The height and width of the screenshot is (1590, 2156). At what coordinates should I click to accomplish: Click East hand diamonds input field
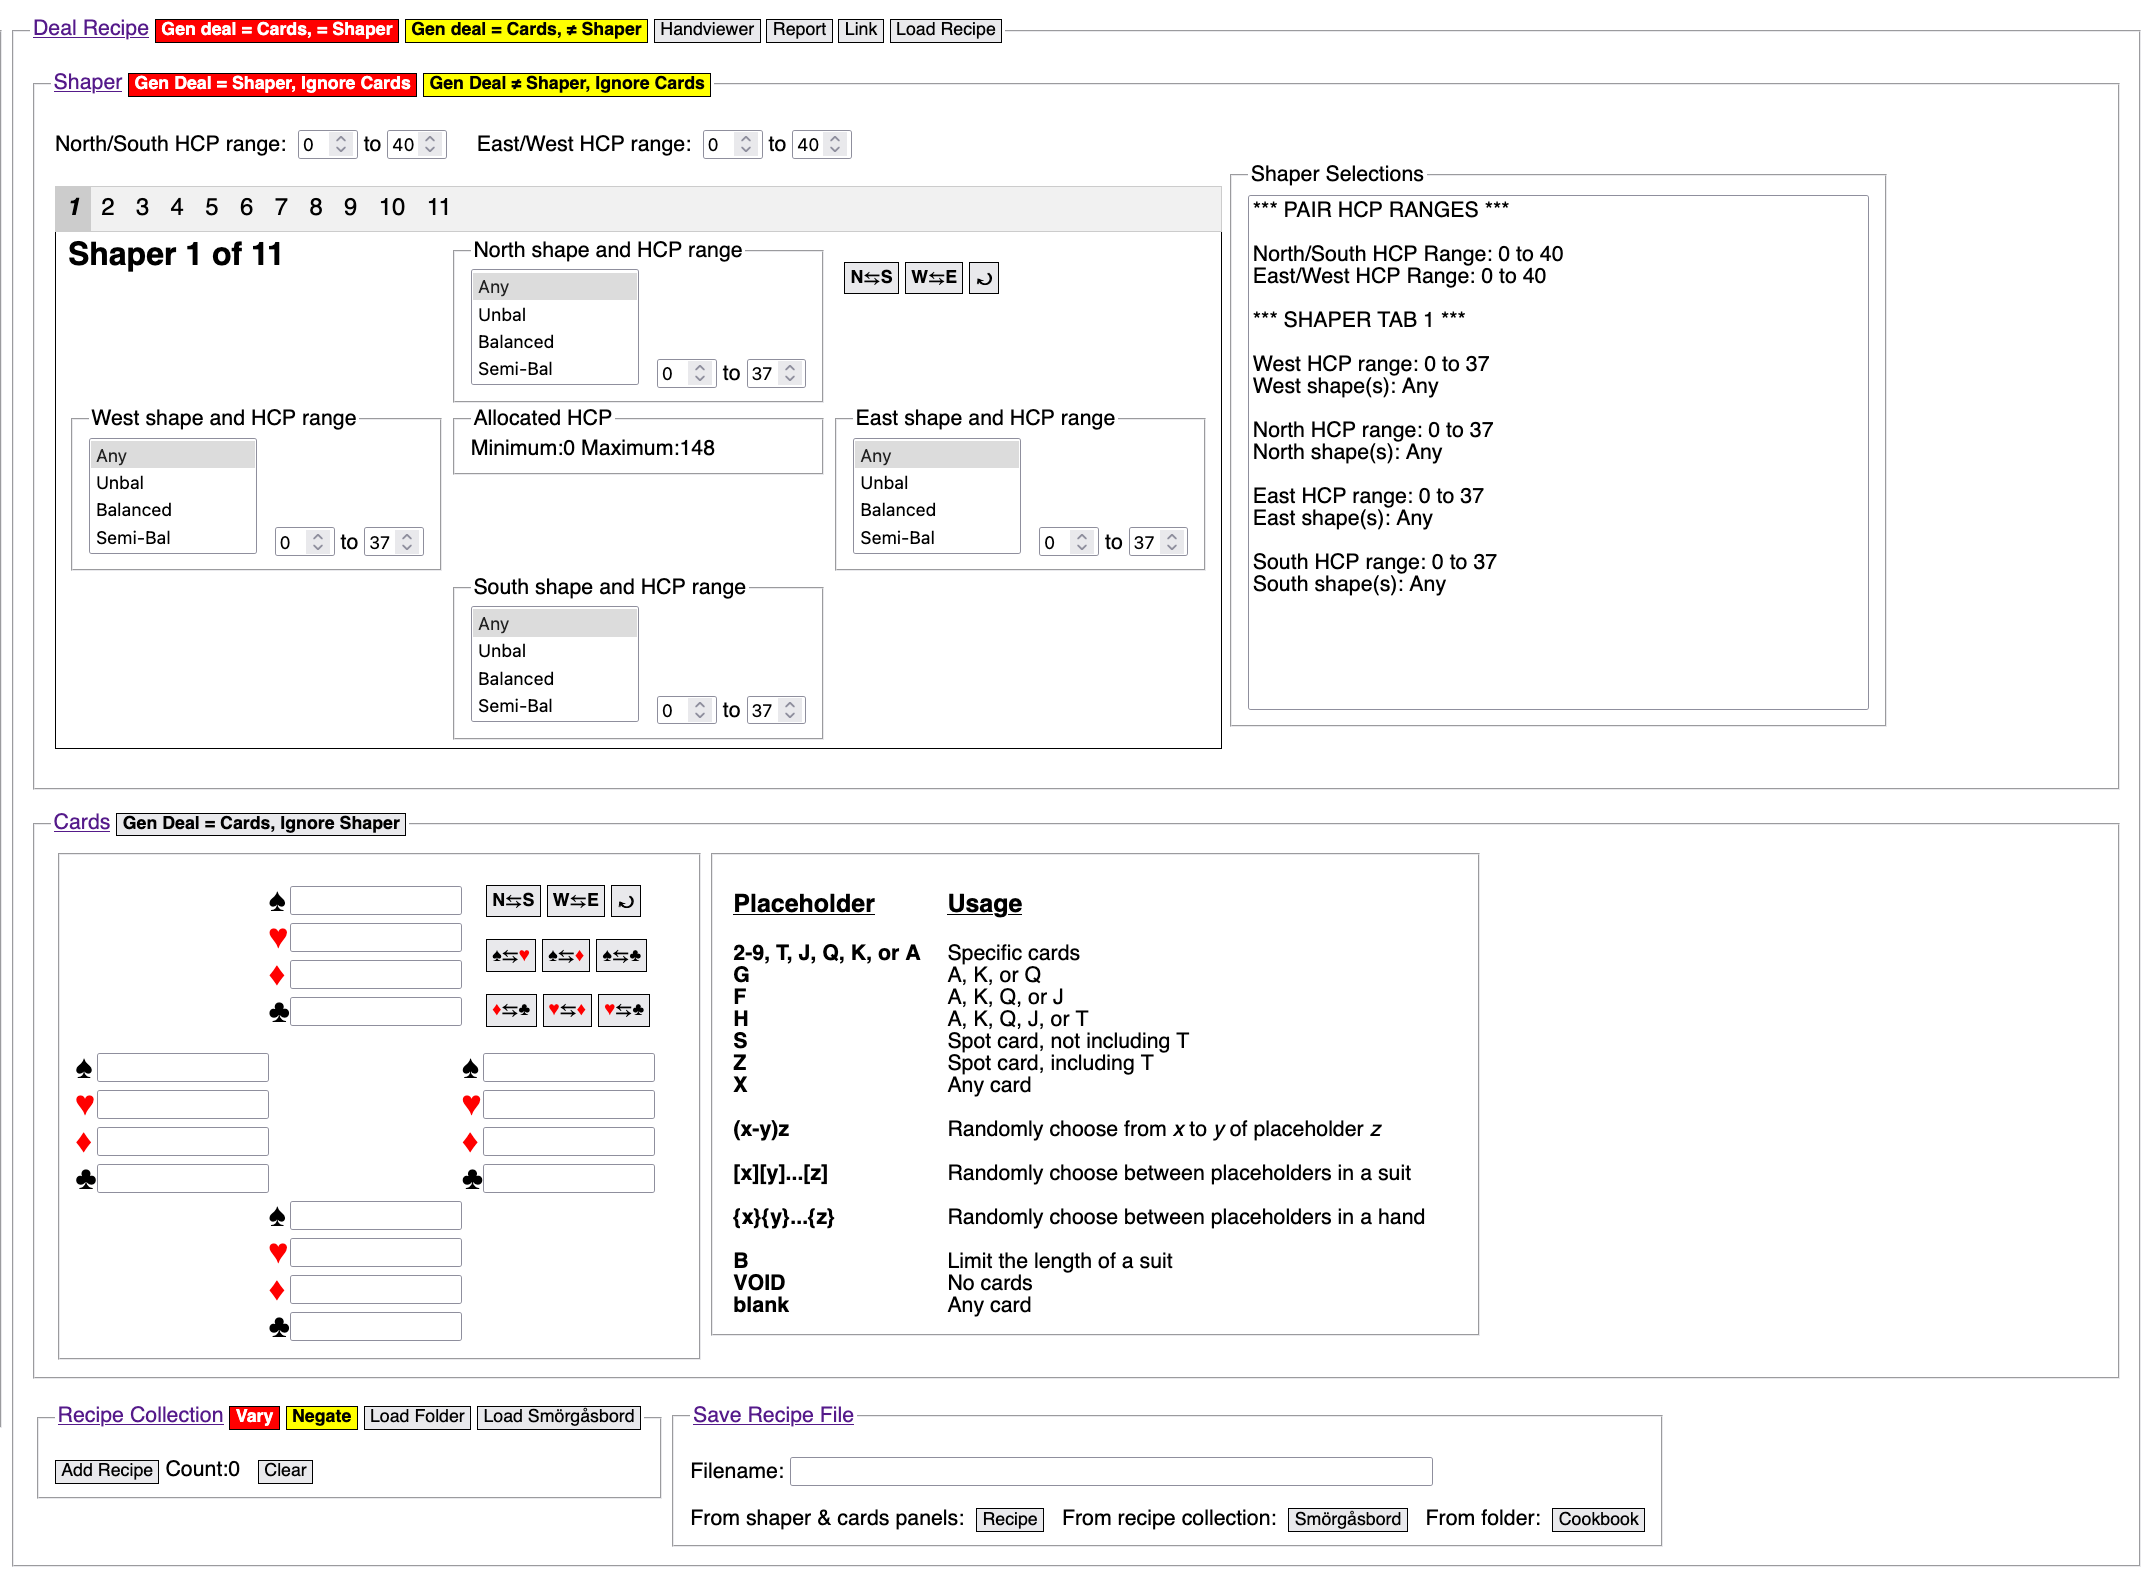[x=569, y=1142]
